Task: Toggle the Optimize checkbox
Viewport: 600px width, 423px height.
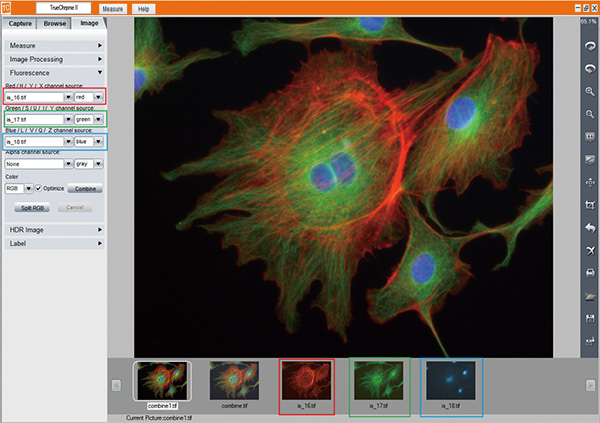Action: click(39, 188)
